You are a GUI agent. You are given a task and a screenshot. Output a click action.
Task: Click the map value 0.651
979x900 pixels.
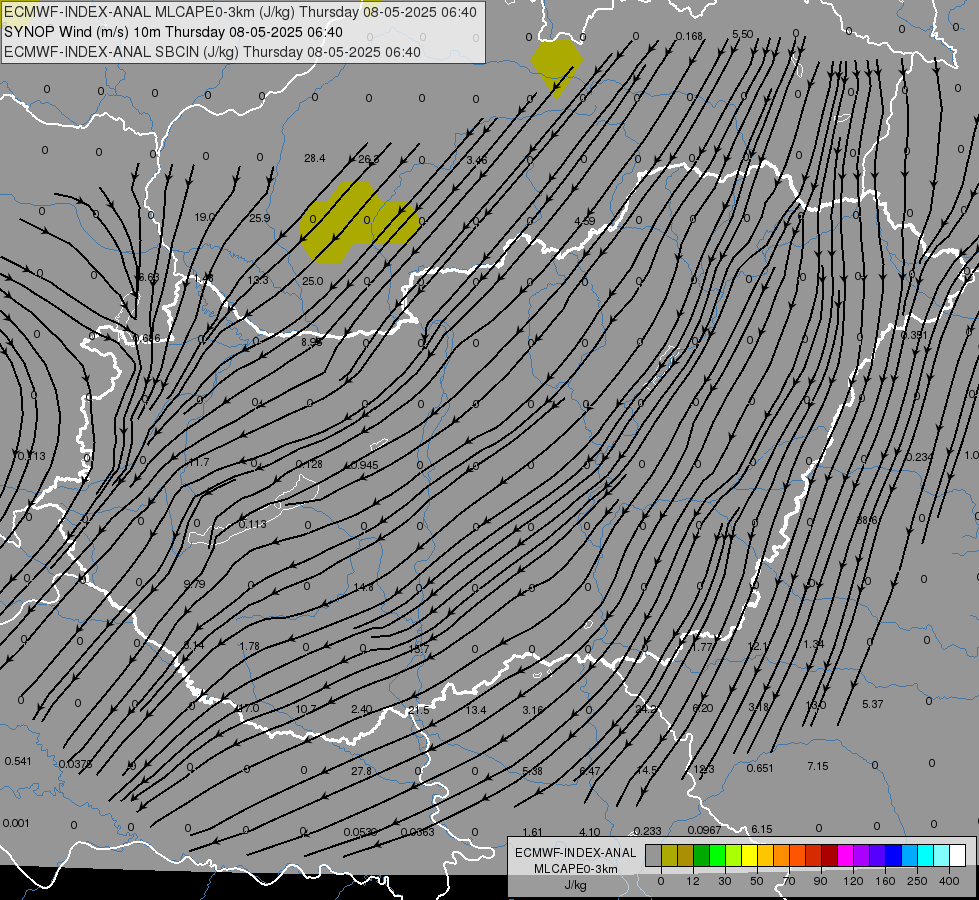point(760,768)
